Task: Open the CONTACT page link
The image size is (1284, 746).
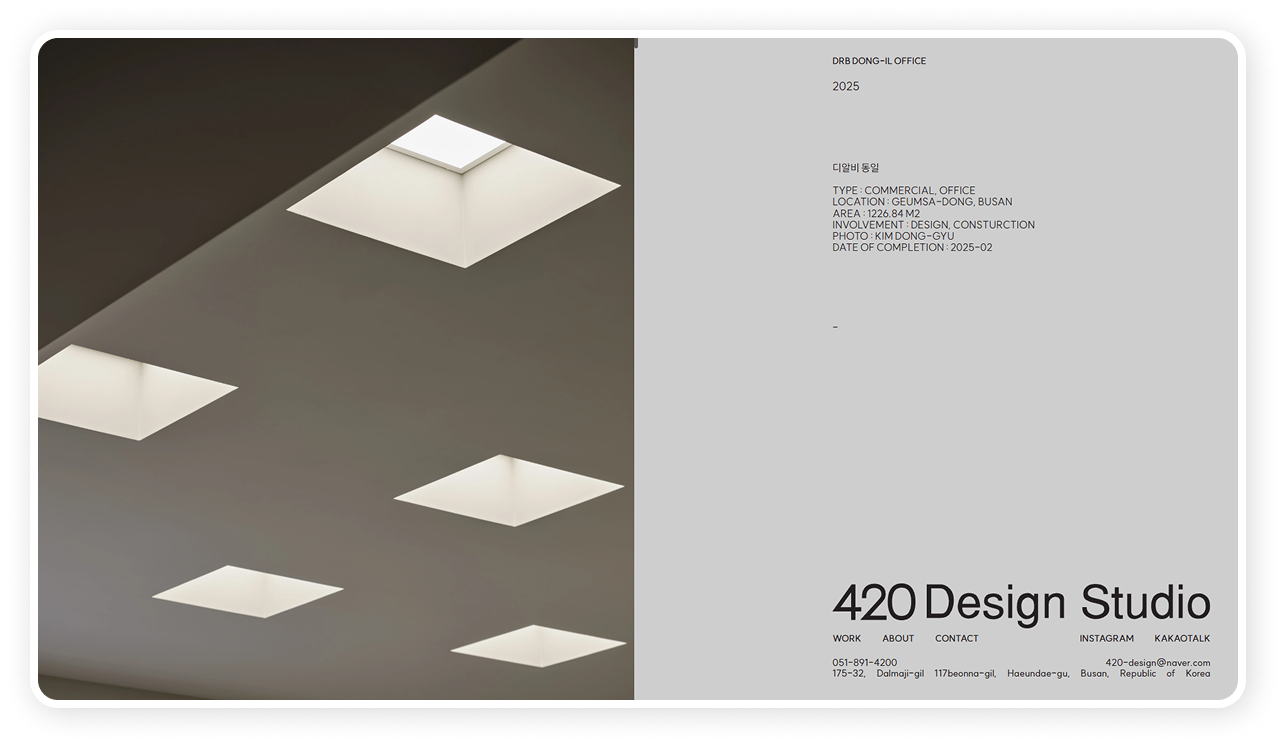Action: pos(956,638)
